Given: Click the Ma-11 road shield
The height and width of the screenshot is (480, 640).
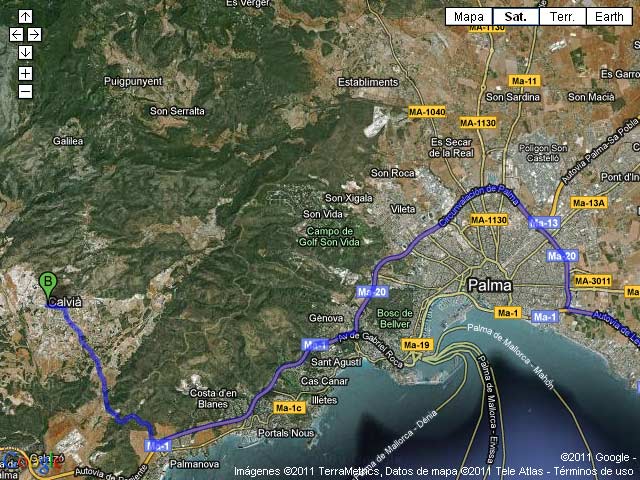Looking at the screenshot, I should (525, 80).
